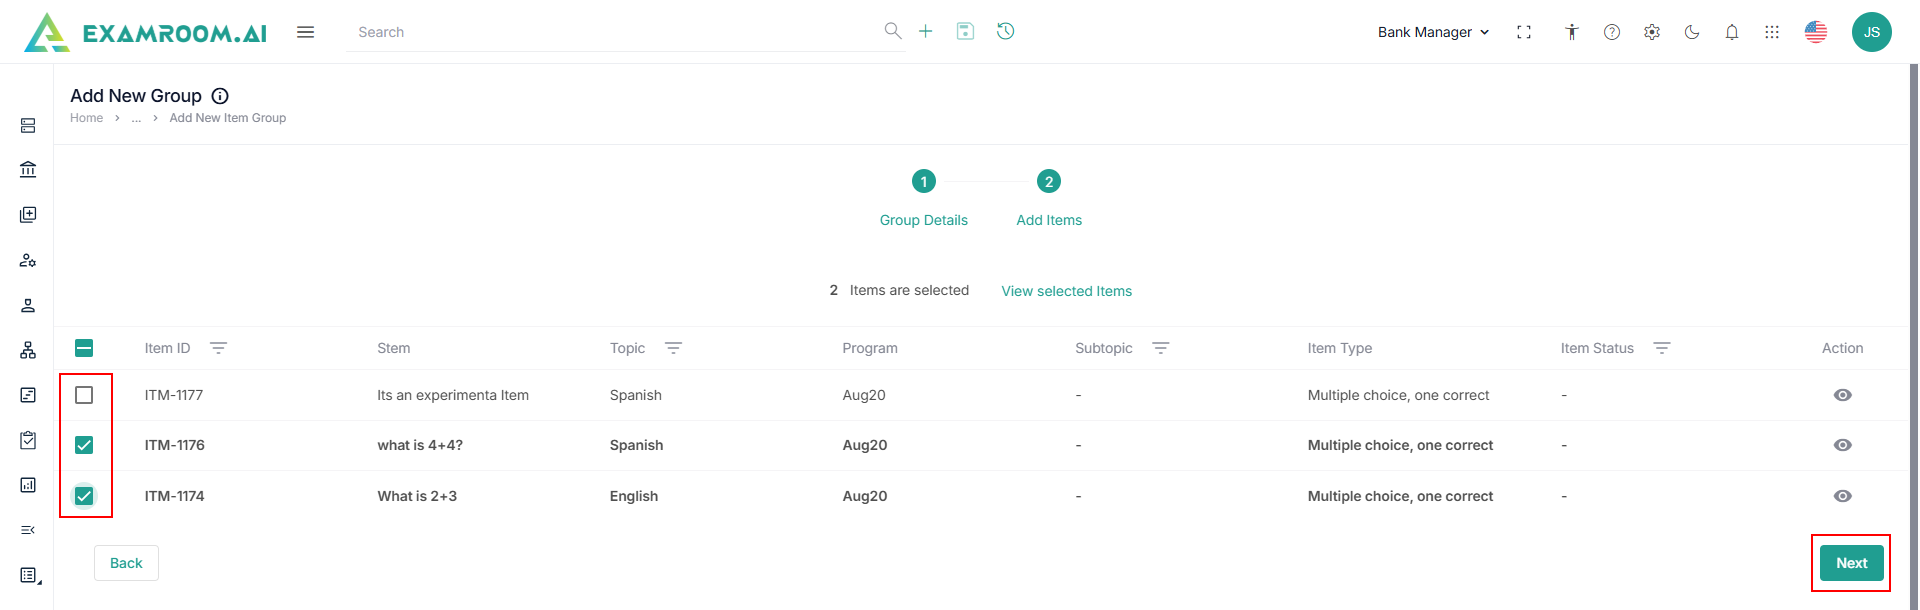
Task: Go to Group Details step
Action: click(924, 182)
